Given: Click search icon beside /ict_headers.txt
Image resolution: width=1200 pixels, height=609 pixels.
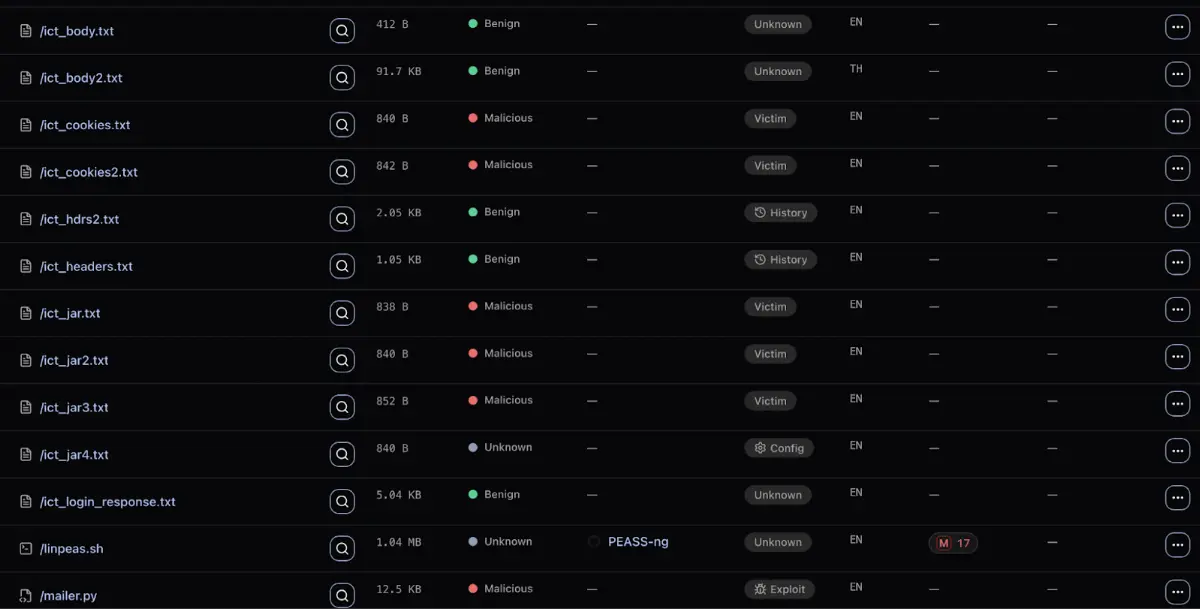Looking at the screenshot, I should [x=342, y=266].
